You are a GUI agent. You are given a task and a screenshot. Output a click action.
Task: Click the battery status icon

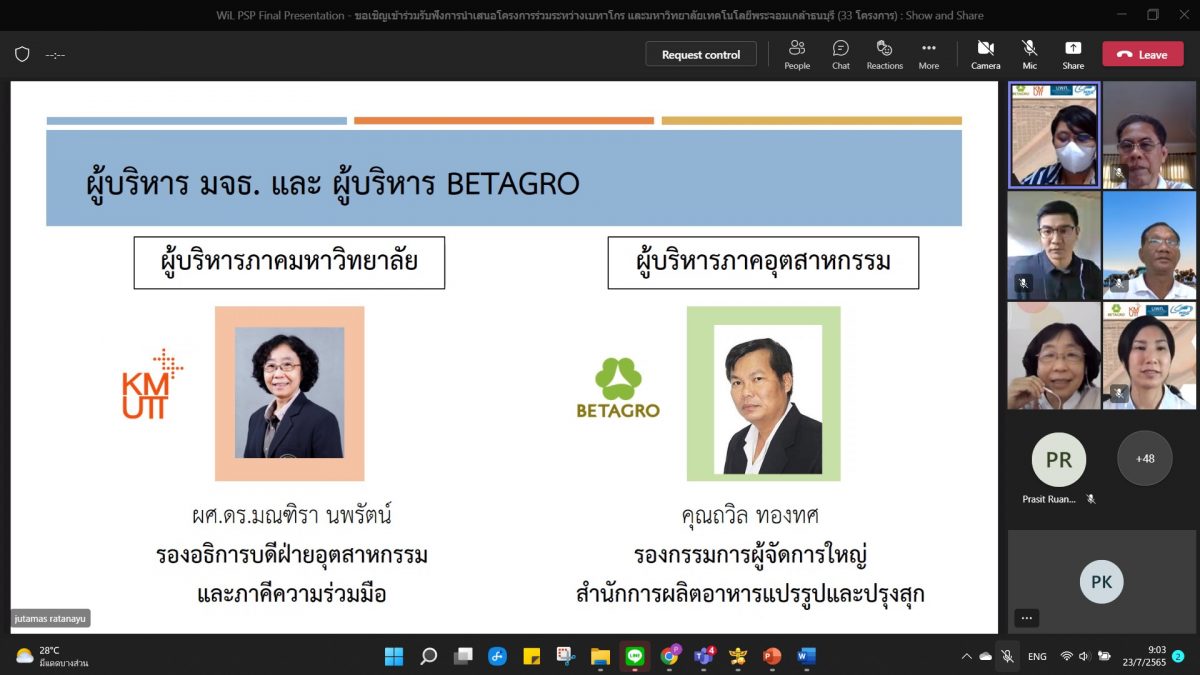click(1105, 656)
